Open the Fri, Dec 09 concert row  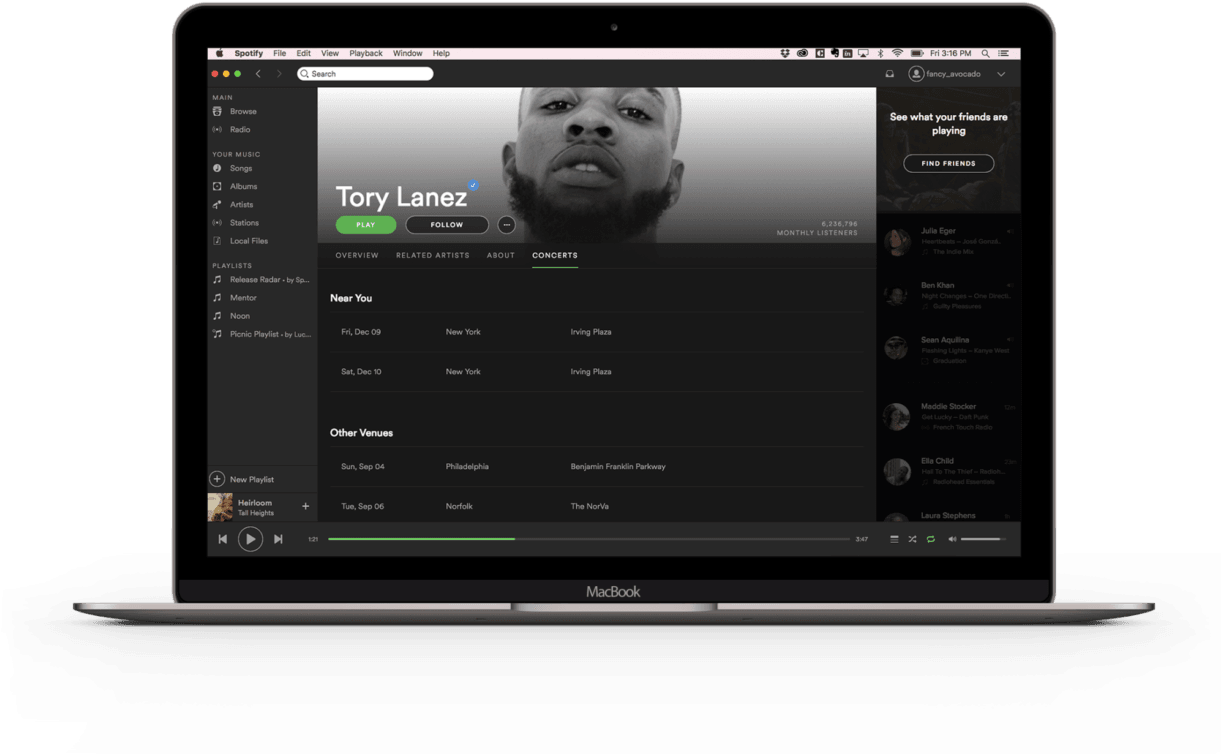[596, 332]
